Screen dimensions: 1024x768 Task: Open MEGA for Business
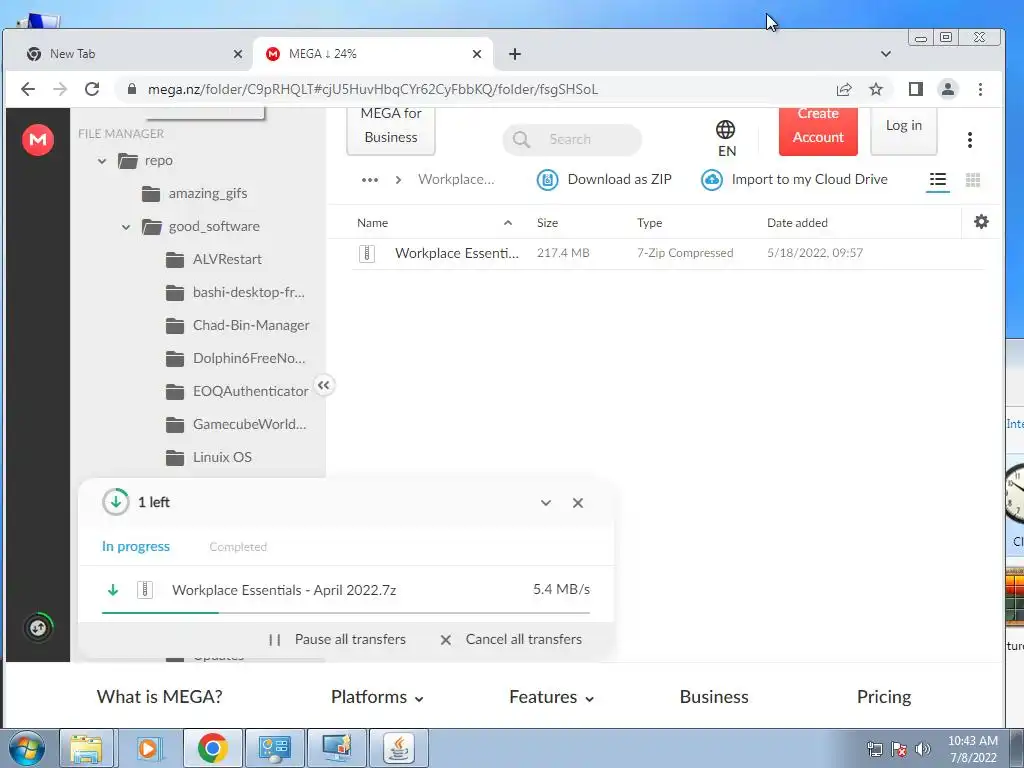391,132
